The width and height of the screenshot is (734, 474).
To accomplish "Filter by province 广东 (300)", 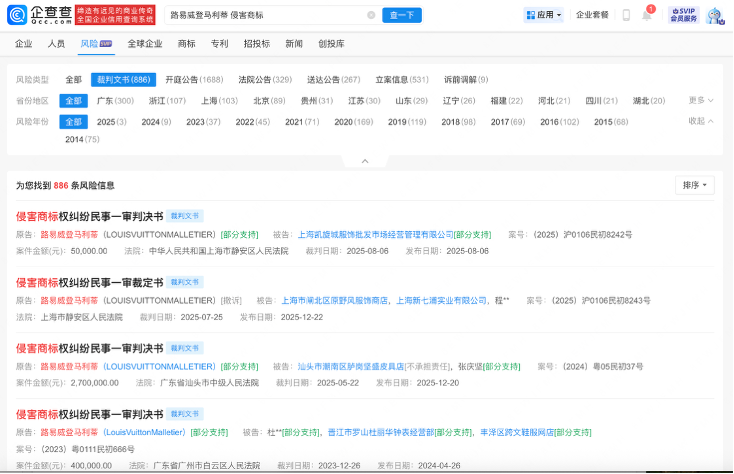I will coord(115,101).
